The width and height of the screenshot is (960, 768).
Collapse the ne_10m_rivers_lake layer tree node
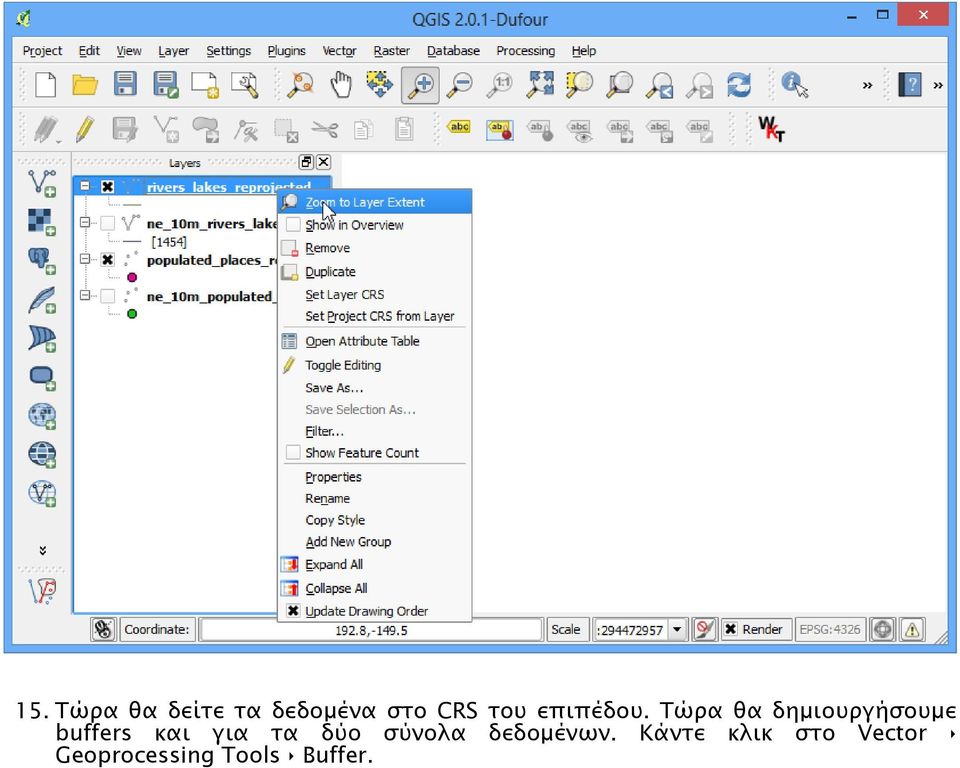pyautogui.click(x=85, y=222)
